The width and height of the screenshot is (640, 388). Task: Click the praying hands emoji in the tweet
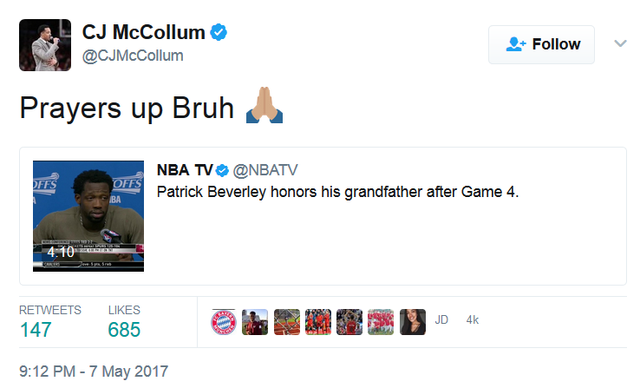pyautogui.click(x=264, y=105)
